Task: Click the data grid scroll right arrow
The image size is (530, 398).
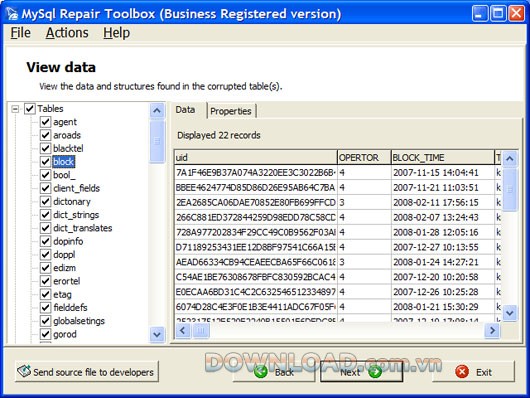Action: [x=492, y=330]
